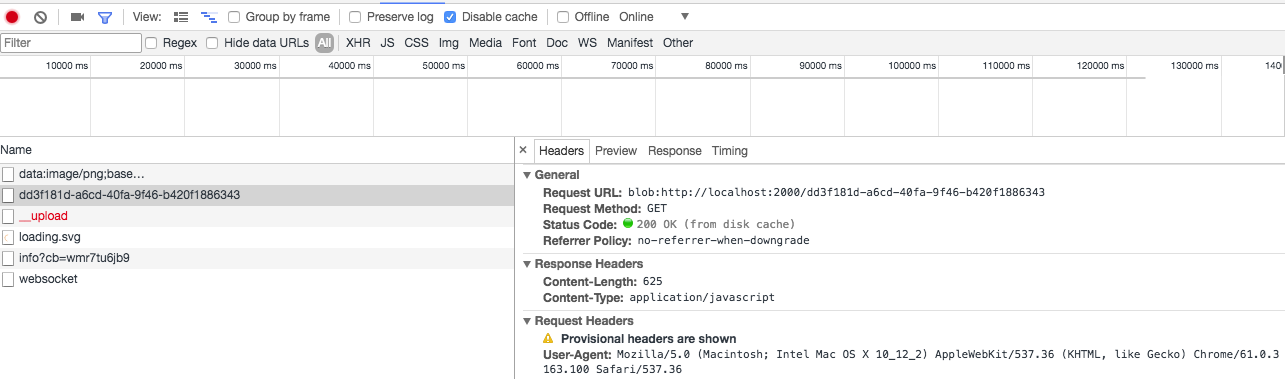
Task: Click file icon of websocket row
Action: click(x=8, y=279)
